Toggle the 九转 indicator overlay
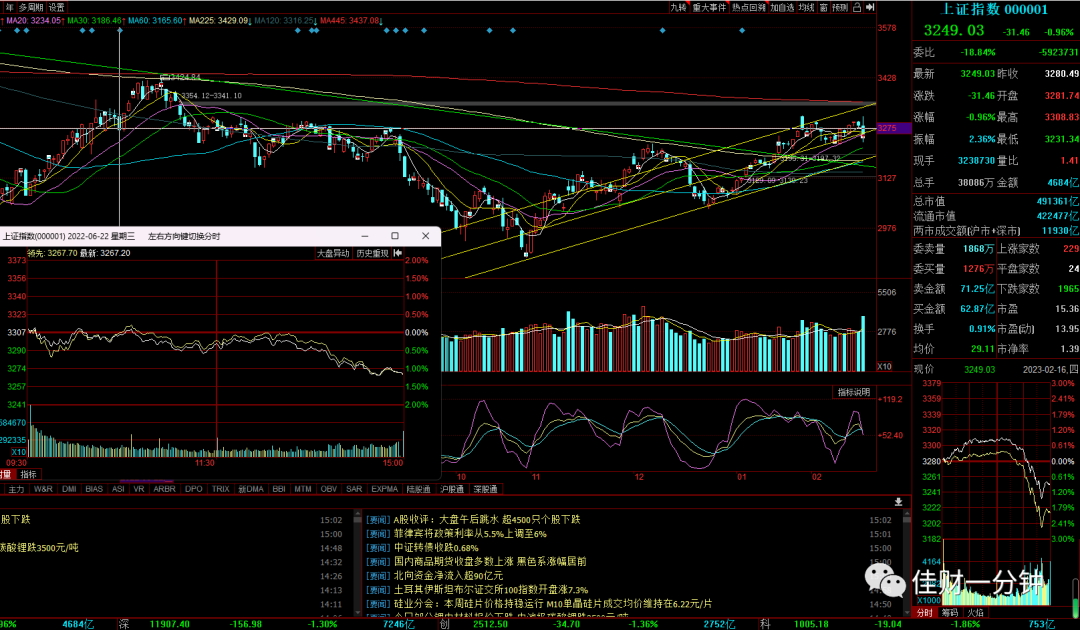Image resolution: width=1080 pixels, height=630 pixels. pyautogui.click(x=678, y=8)
